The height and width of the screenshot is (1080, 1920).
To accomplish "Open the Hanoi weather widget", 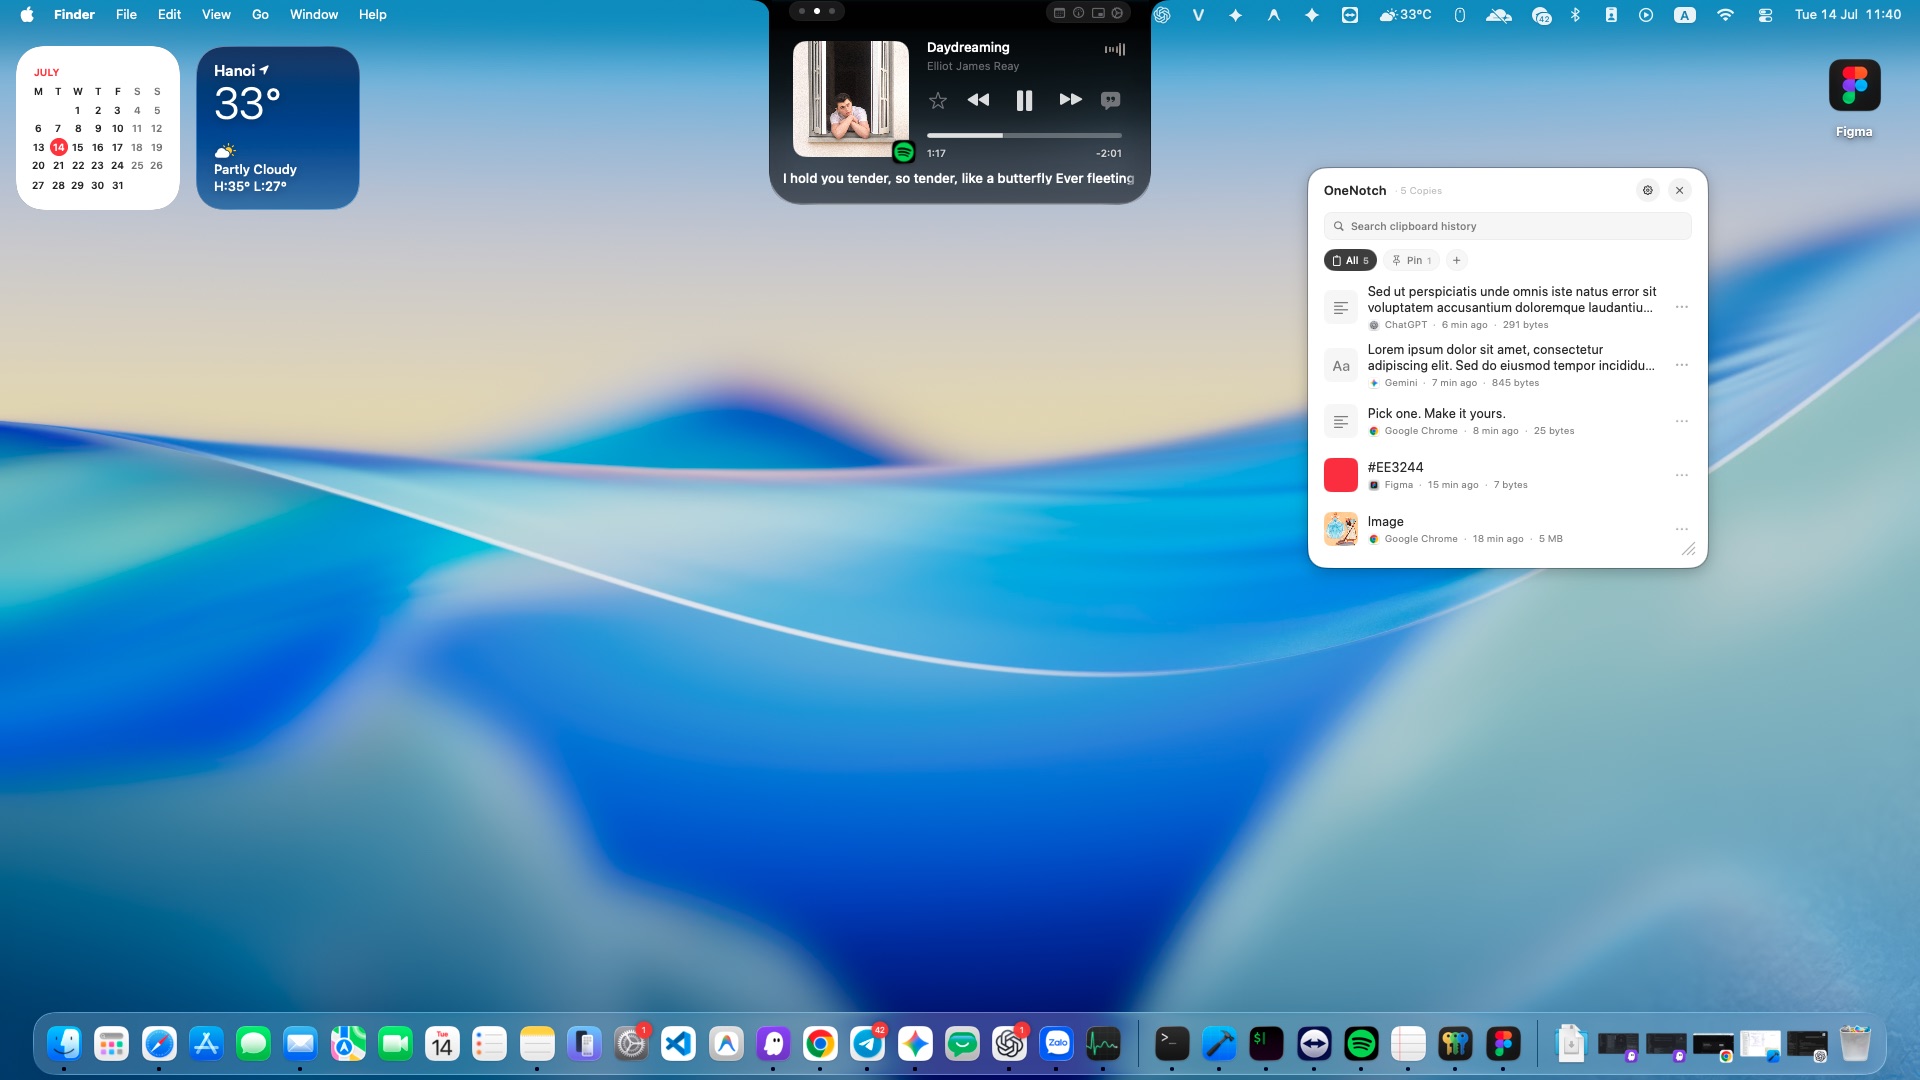I will pos(278,128).
